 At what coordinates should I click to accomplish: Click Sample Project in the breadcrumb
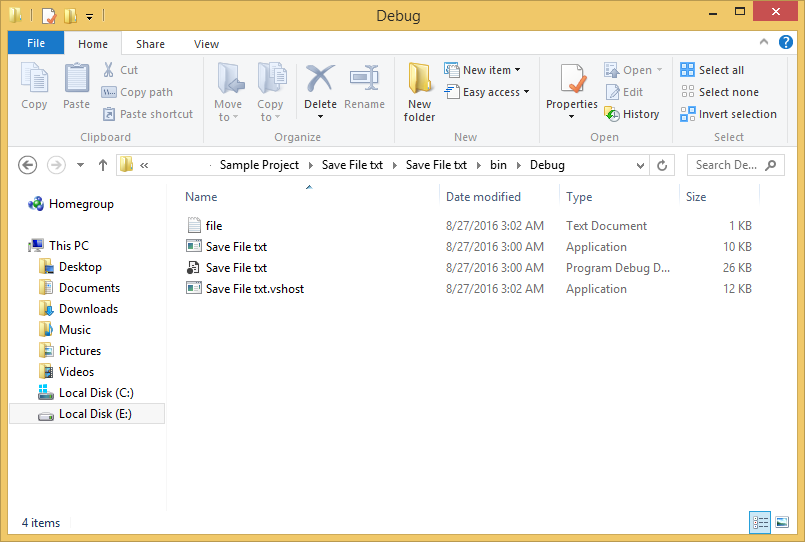pos(259,165)
